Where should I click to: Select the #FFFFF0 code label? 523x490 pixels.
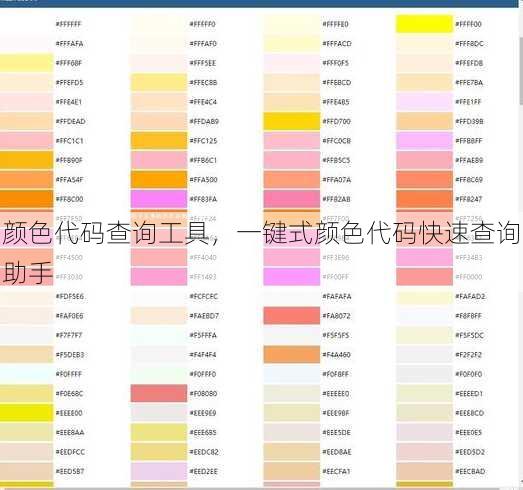click(202, 24)
